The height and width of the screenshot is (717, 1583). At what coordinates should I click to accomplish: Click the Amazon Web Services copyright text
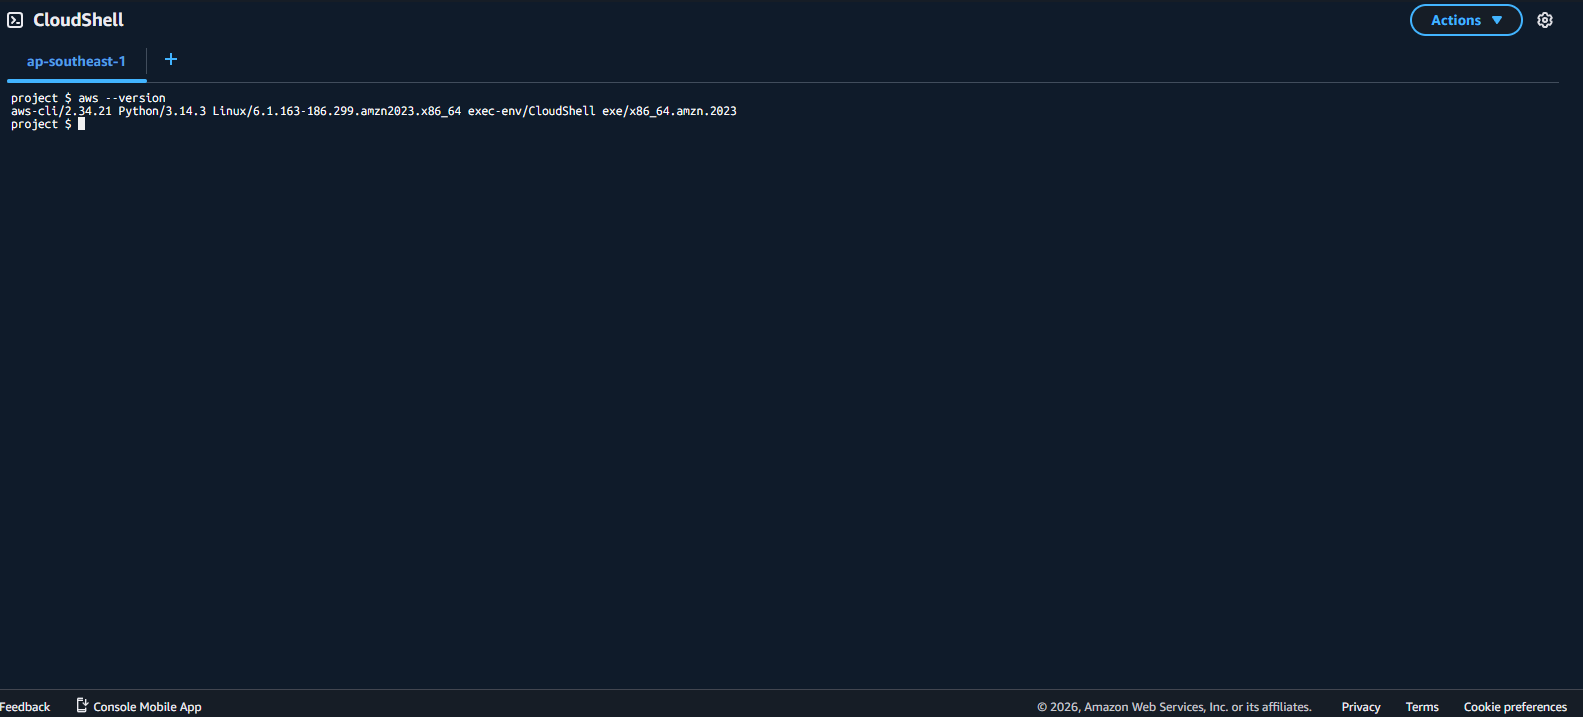(1174, 707)
